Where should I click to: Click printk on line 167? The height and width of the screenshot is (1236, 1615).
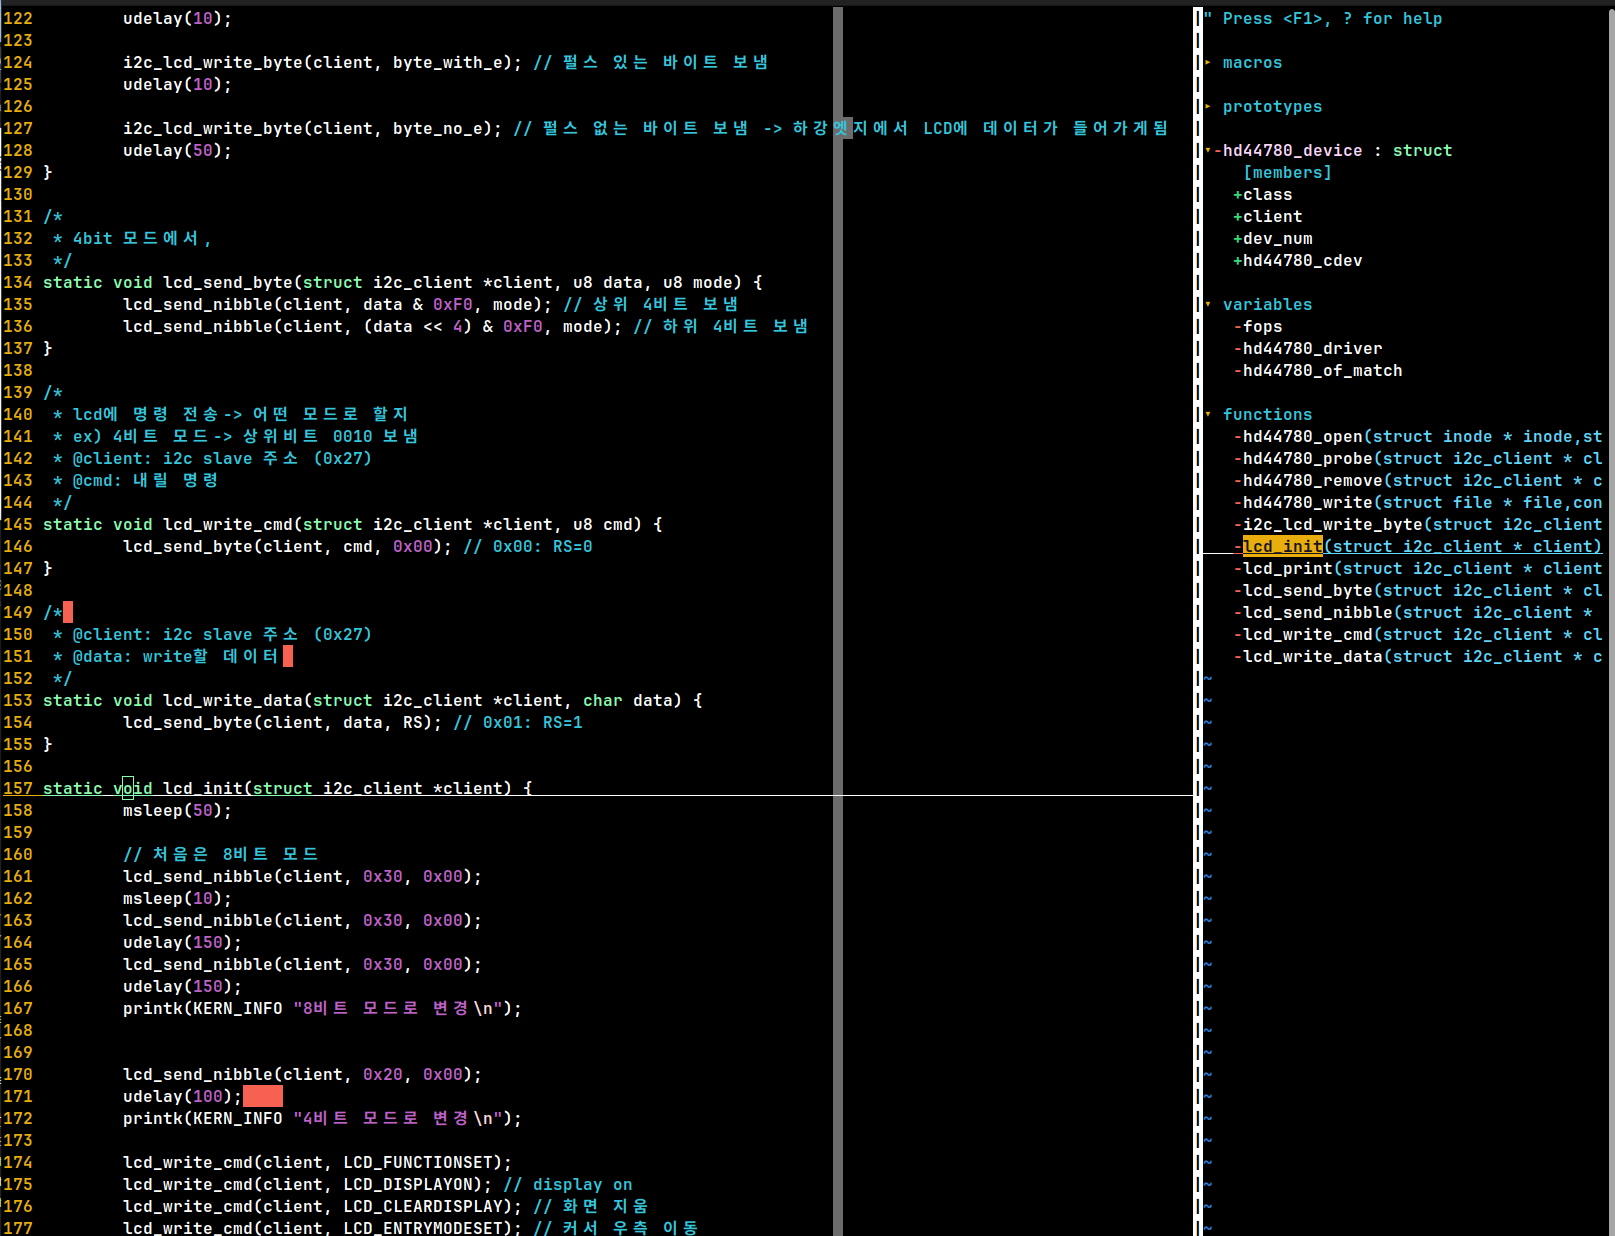(x=152, y=1008)
